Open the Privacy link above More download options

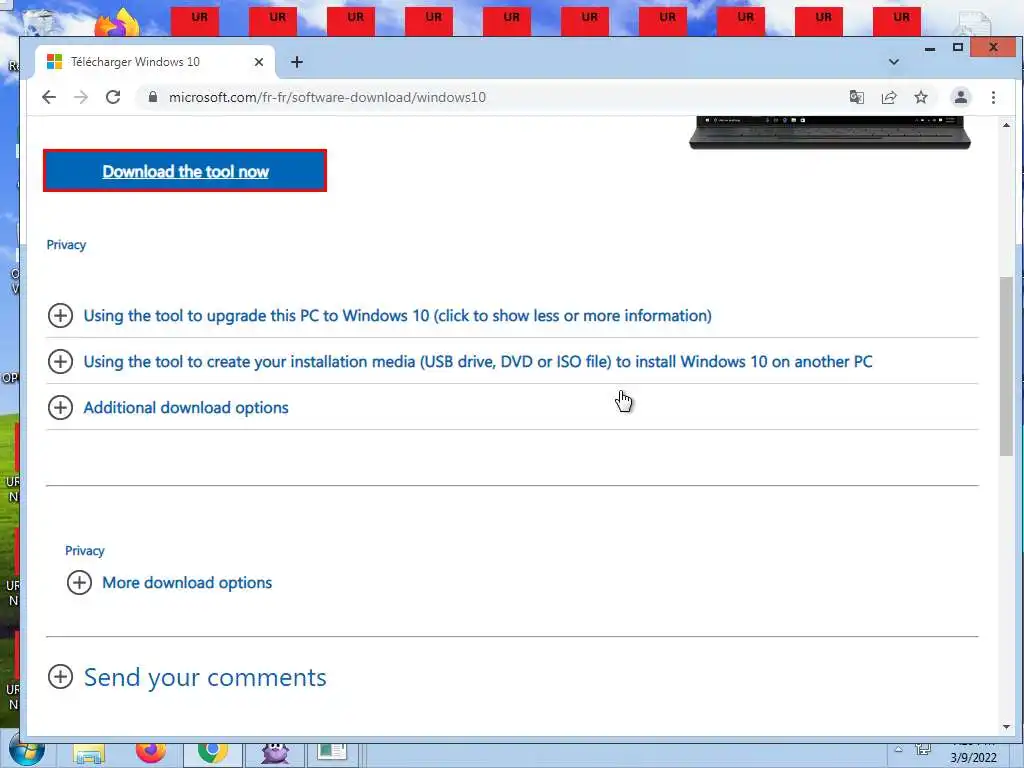point(84,551)
